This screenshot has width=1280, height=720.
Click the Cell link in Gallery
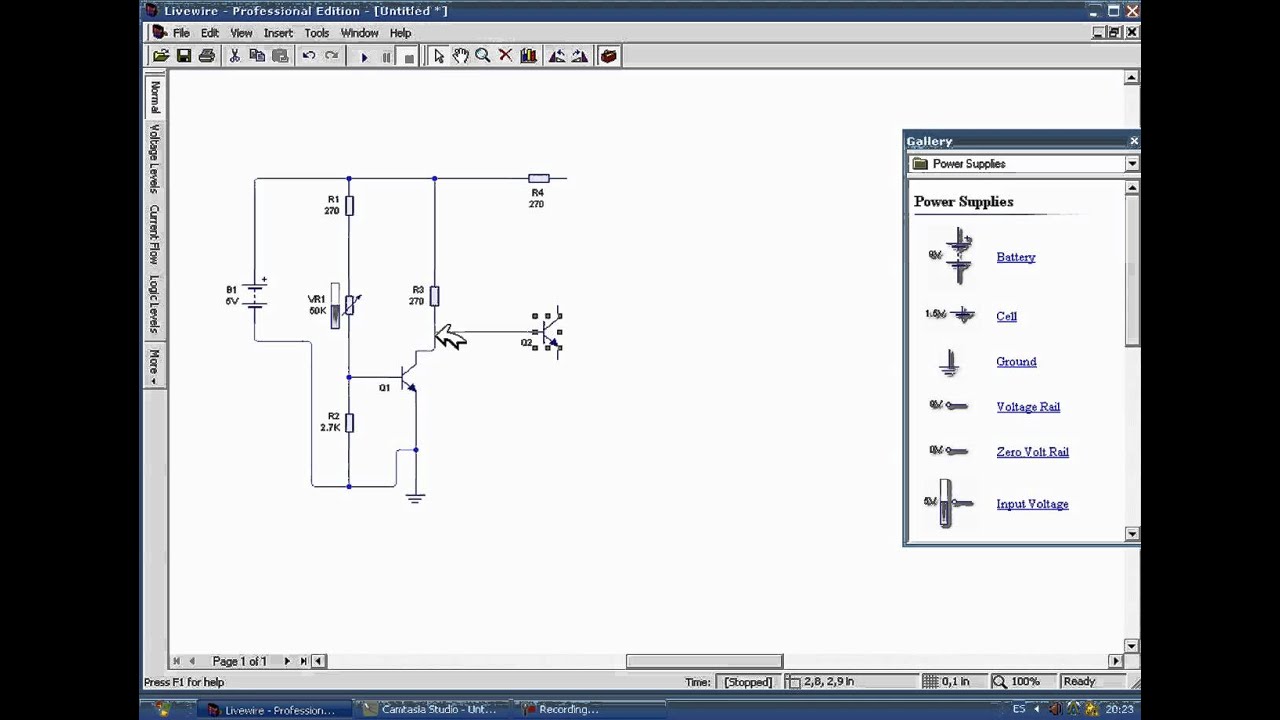[x=1006, y=316]
